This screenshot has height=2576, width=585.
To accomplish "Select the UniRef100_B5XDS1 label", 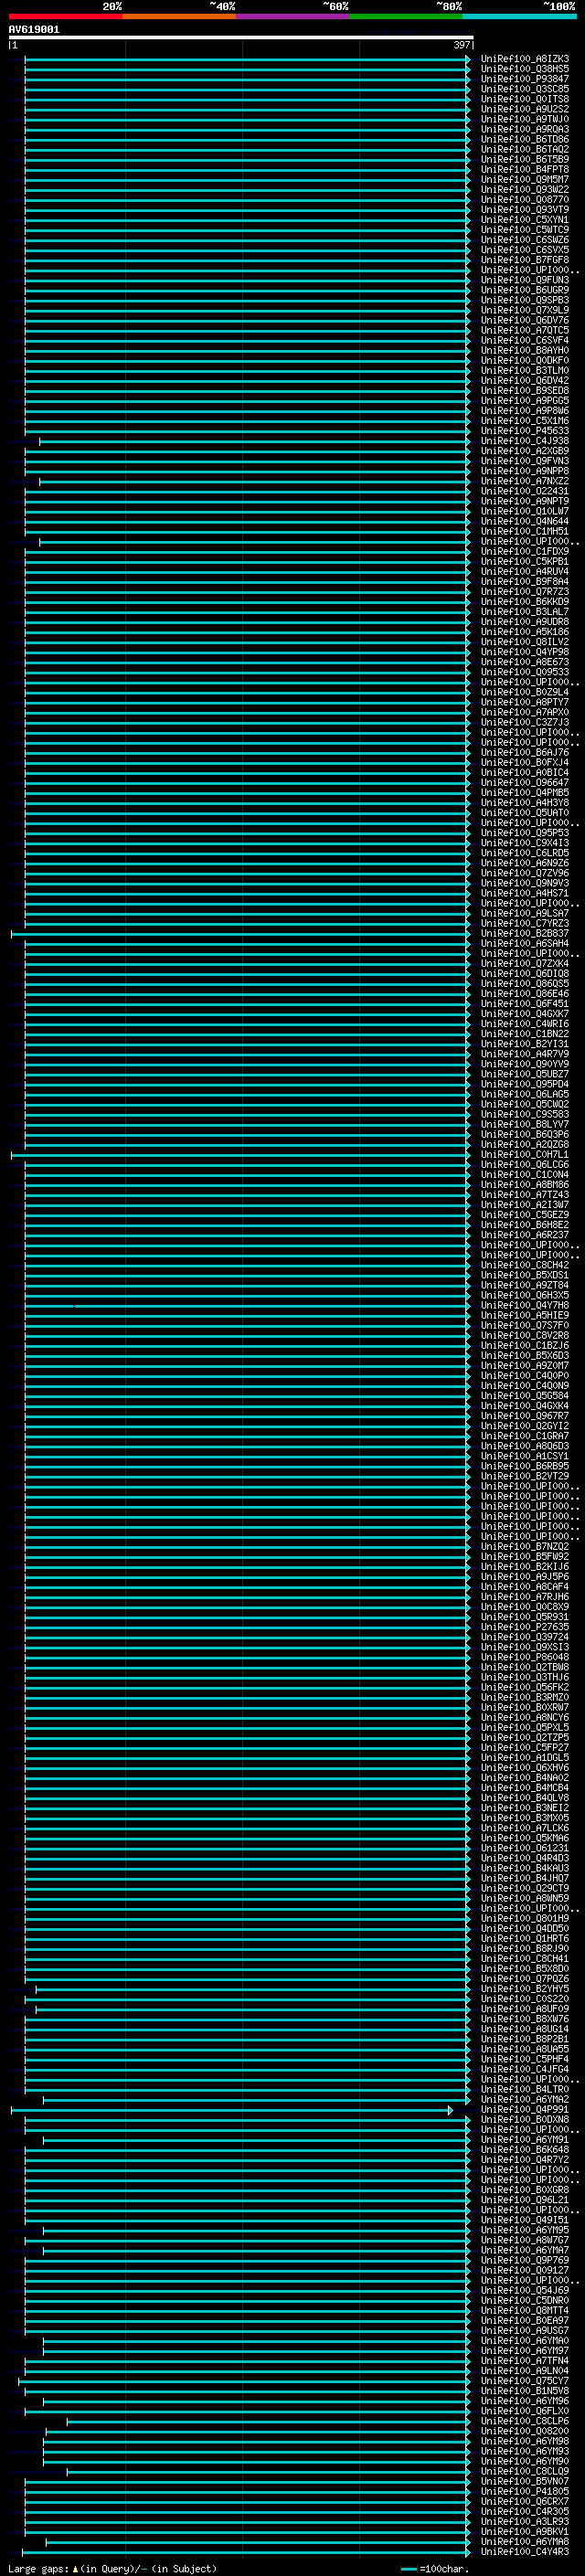I will click(525, 1275).
